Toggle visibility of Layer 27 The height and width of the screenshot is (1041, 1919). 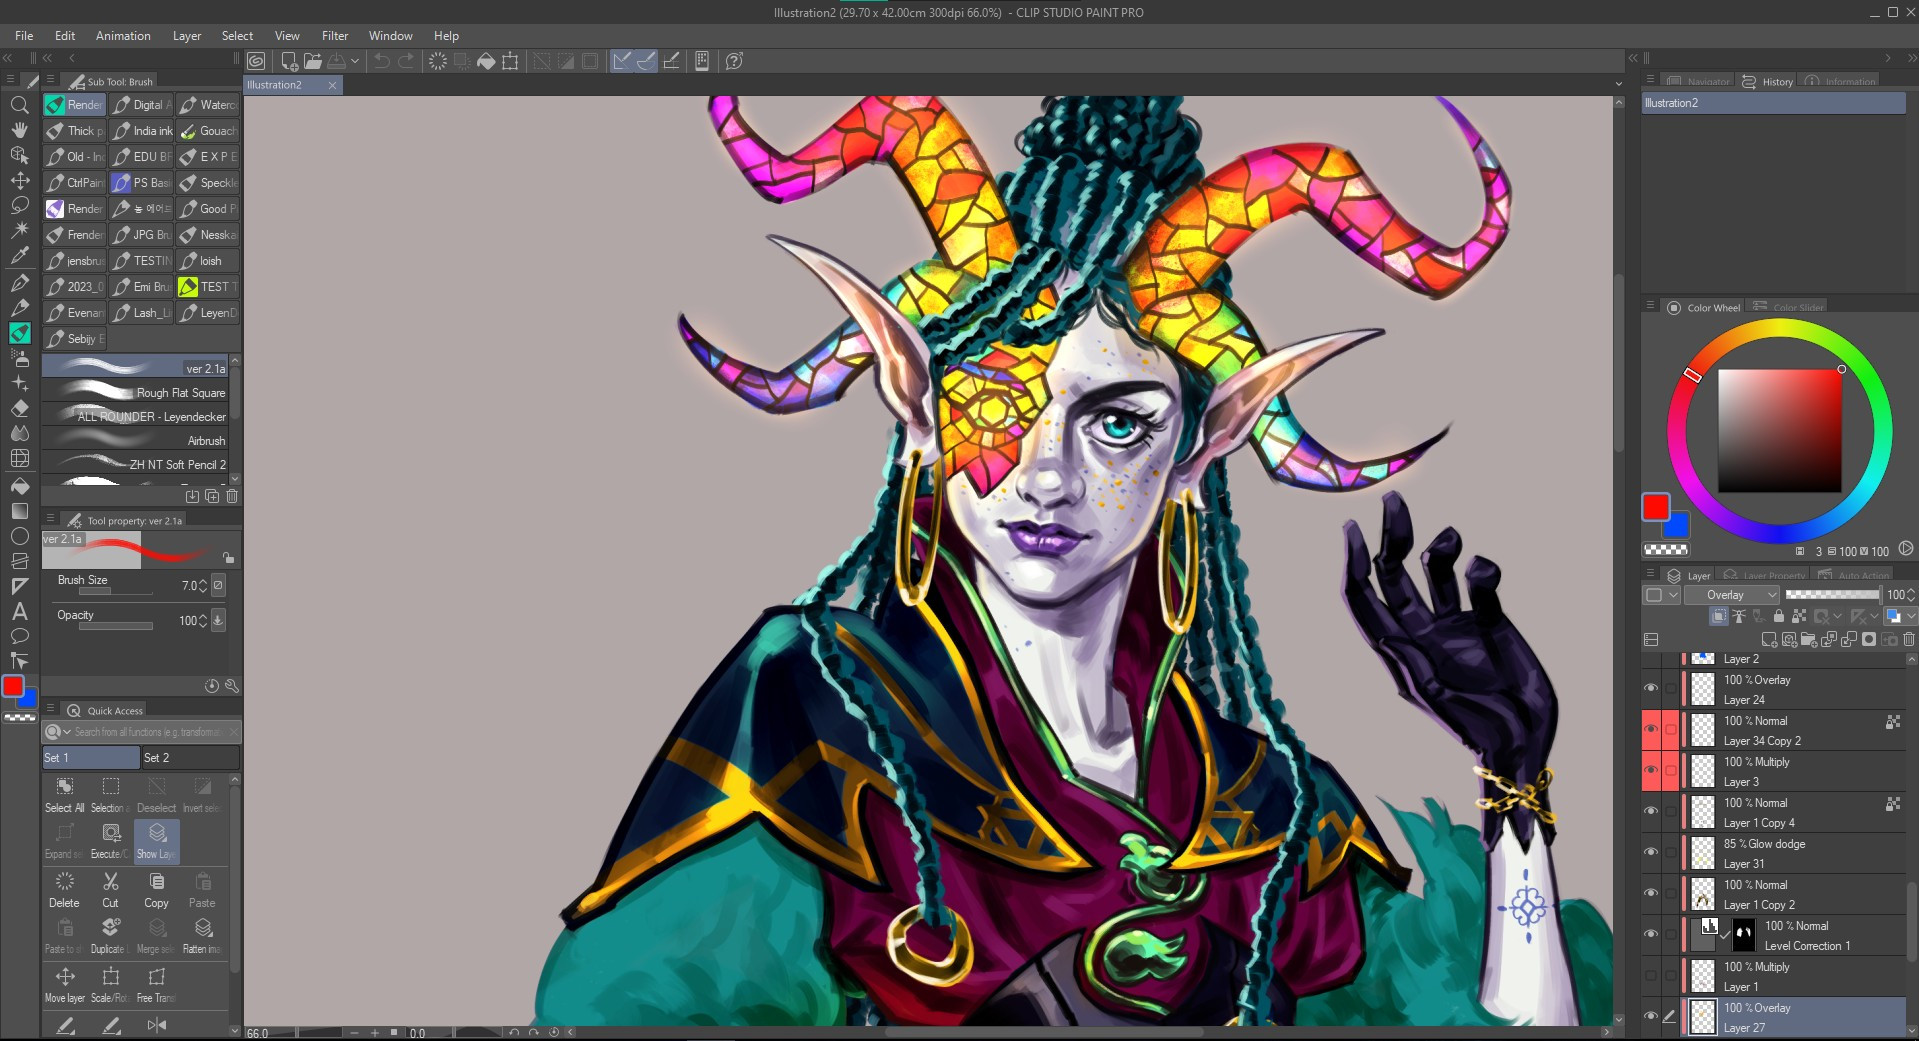1651,1017
